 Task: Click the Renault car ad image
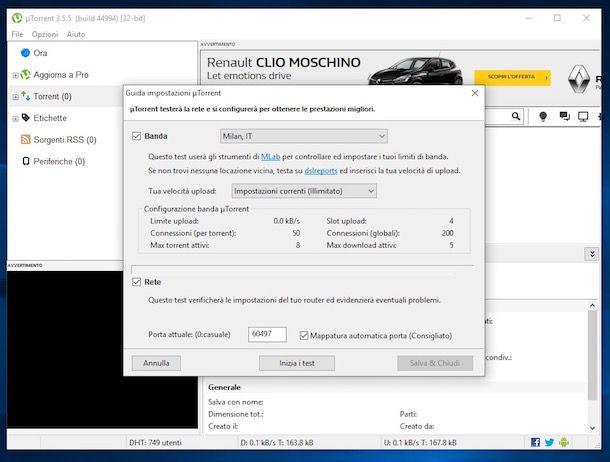415,71
